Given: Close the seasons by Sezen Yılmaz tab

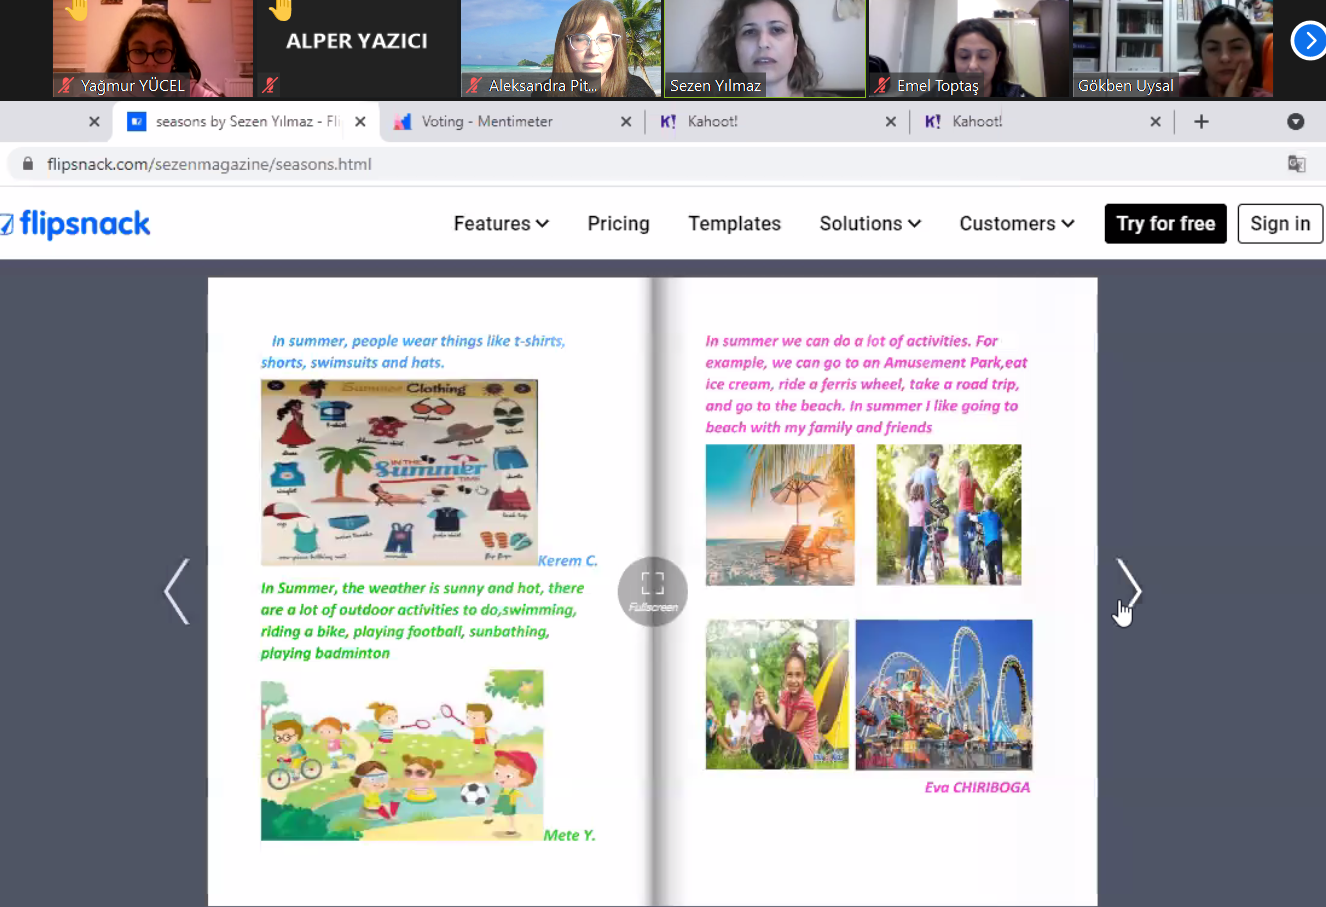Looking at the screenshot, I should coord(360,122).
